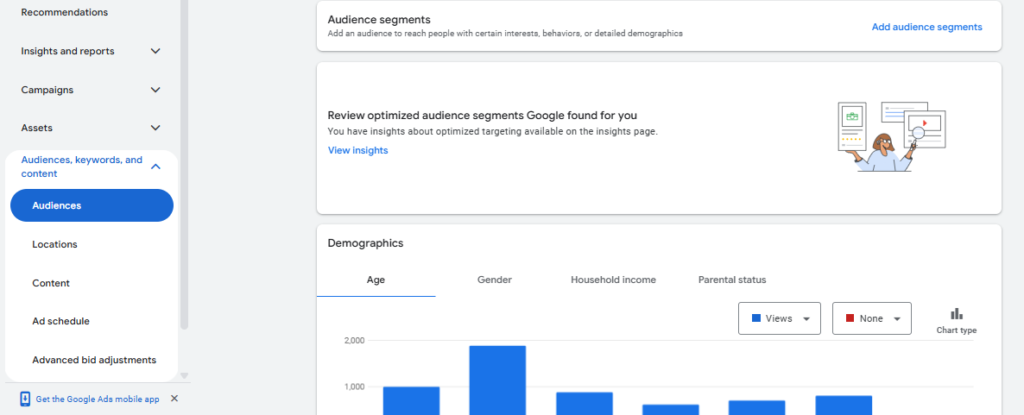1024x415 pixels.
Task: Click the Campaigns label in the sidebar
Action: click(x=47, y=90)
